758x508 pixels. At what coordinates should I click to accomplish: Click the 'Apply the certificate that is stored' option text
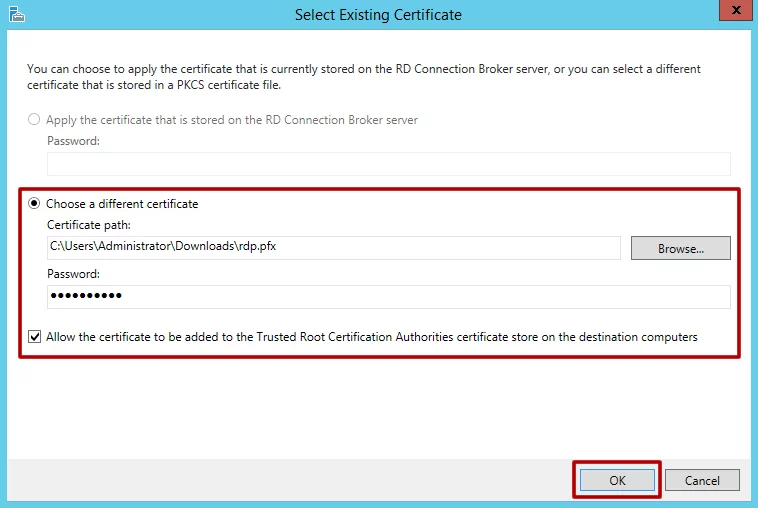tap(232, 120)
